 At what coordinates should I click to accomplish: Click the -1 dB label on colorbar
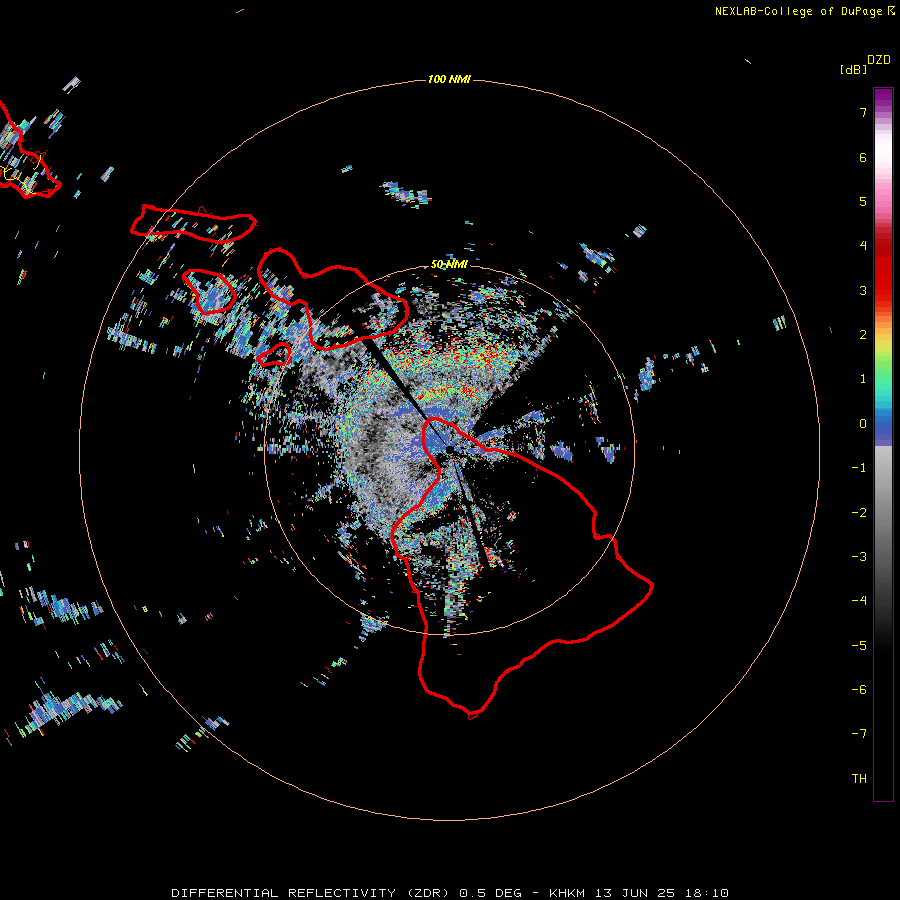coord(859,468)
